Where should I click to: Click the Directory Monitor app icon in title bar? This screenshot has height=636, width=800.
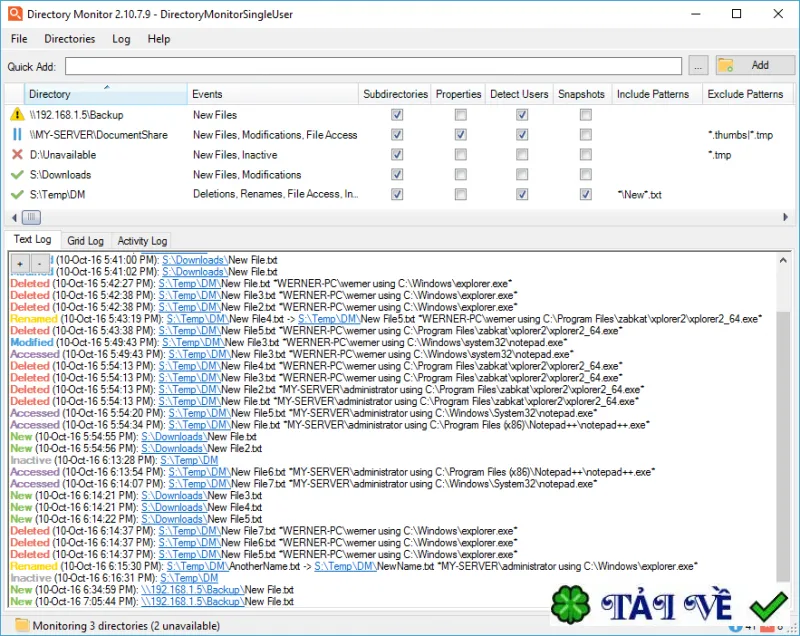tap(15, 14)
